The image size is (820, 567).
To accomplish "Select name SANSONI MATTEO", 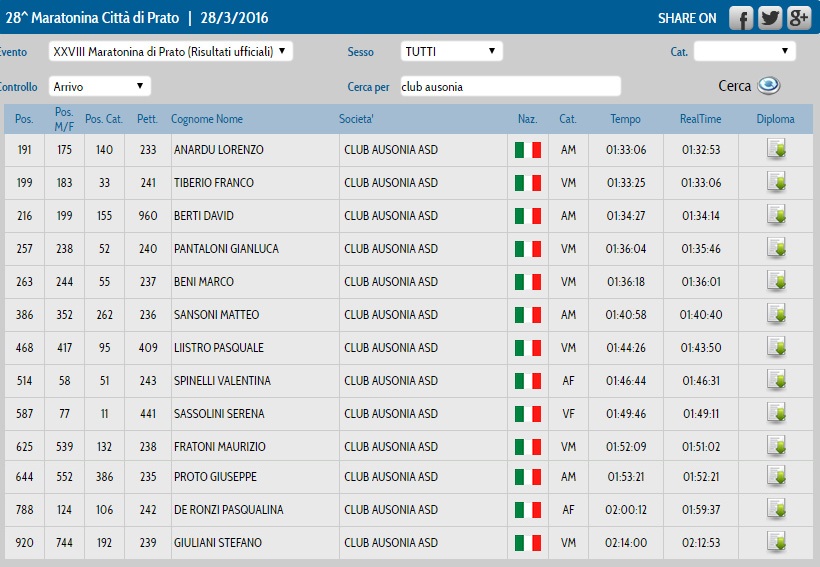I will (x=217, y=314).
